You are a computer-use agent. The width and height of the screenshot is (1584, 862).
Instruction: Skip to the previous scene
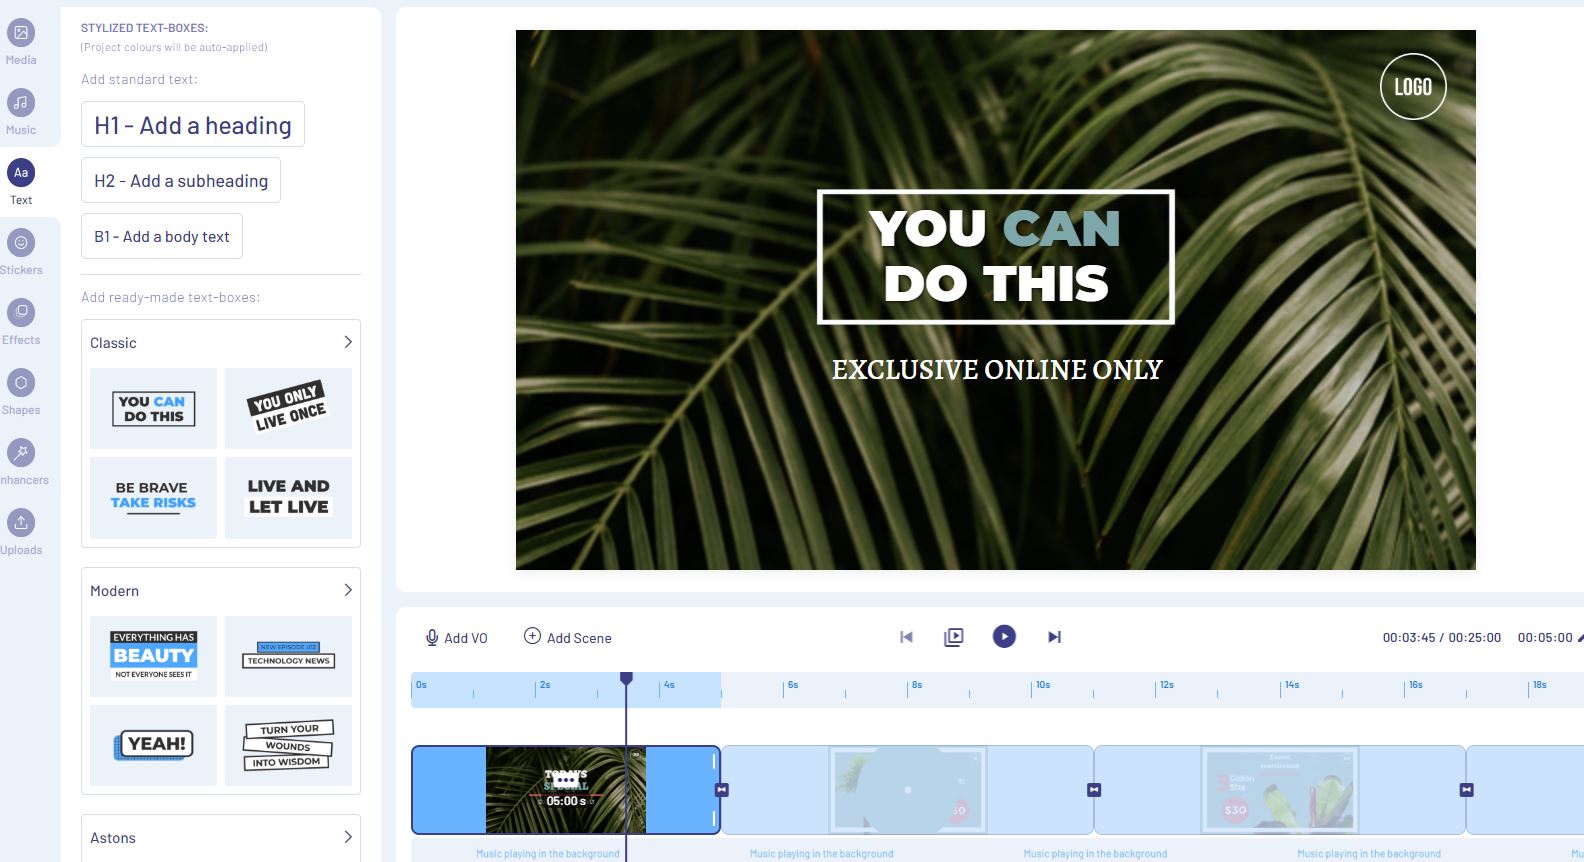pyautogui.click(x=906, y=637)
